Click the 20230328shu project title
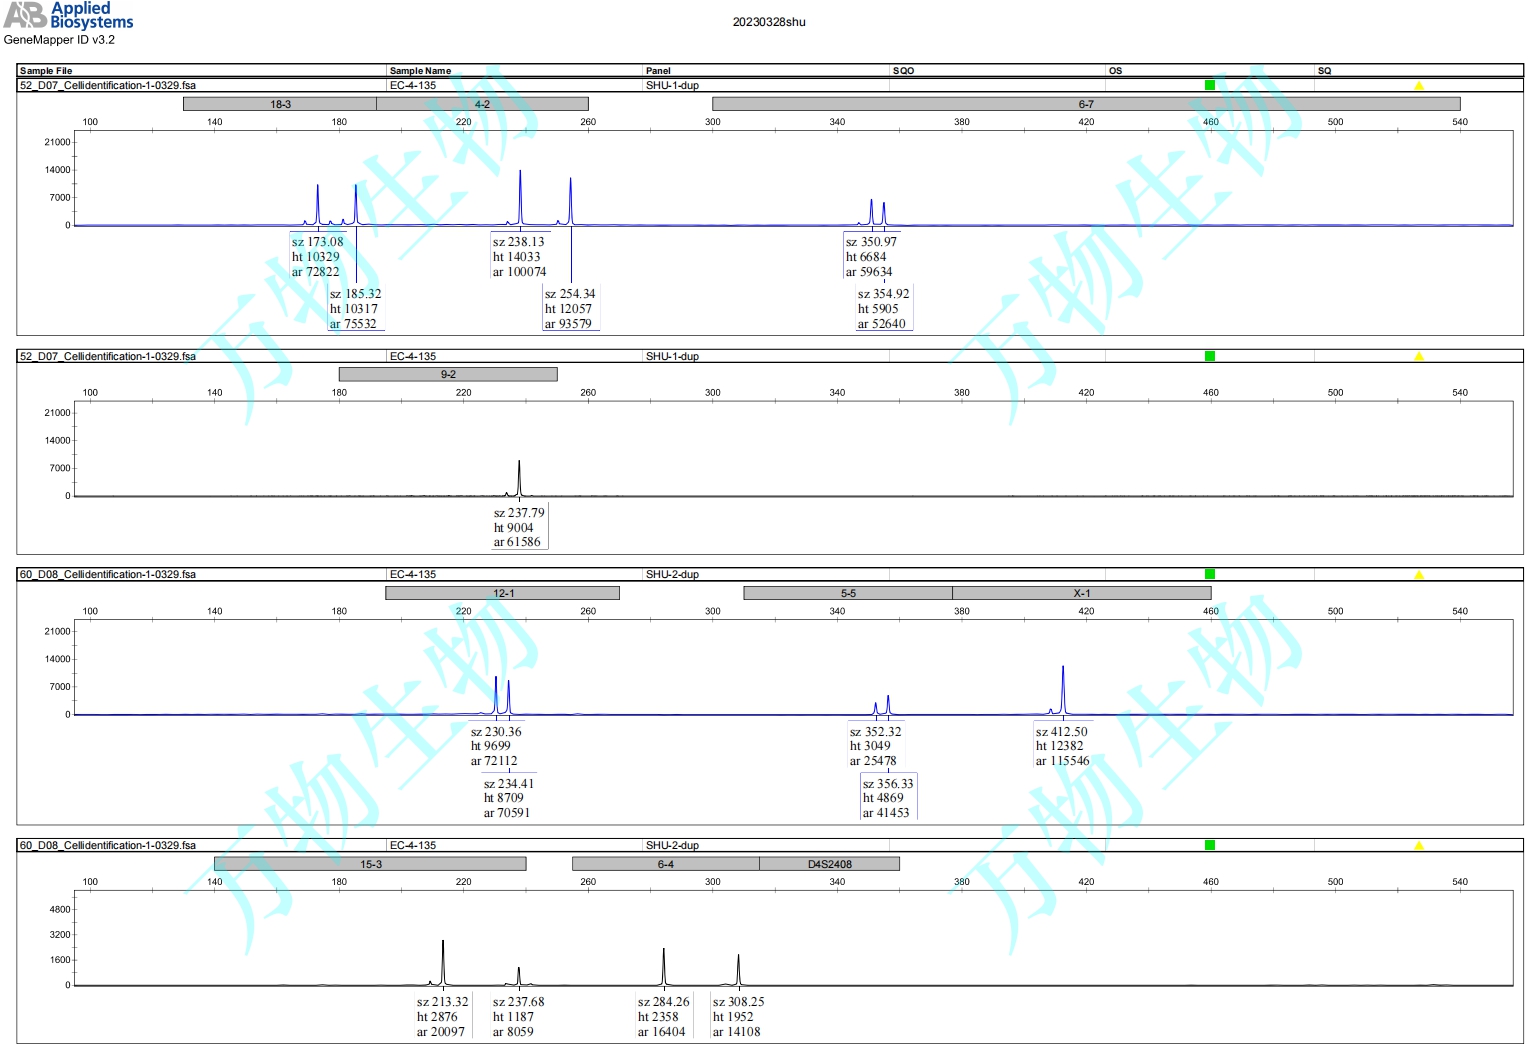 coord(768,22)
